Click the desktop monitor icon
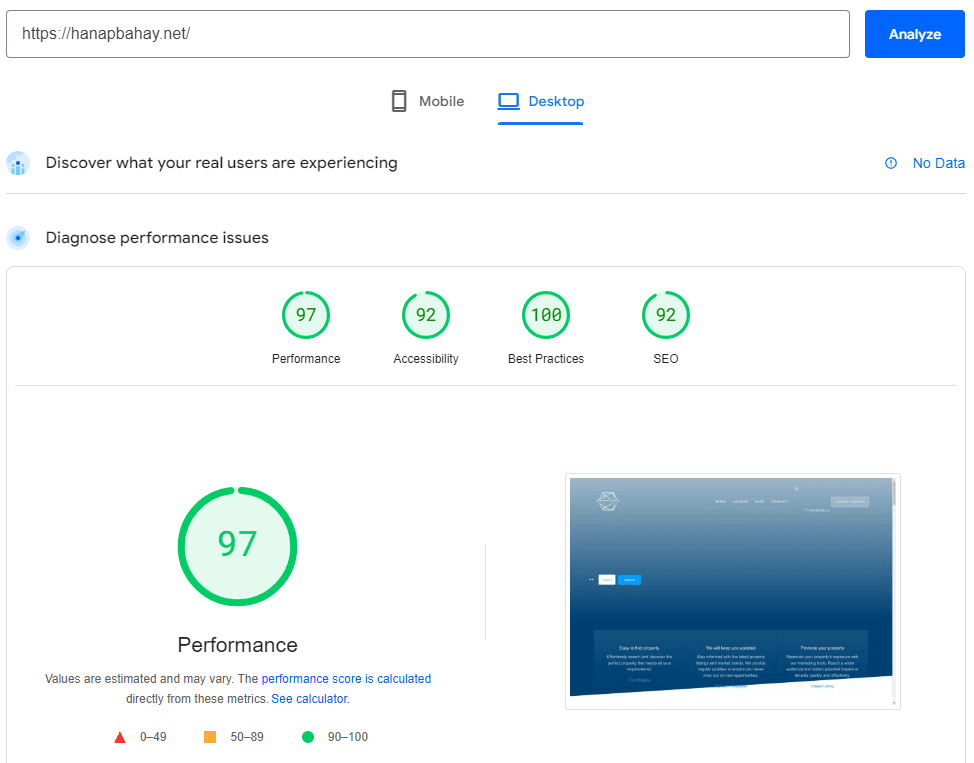The width and height of the screenshot is (974, 763). click(x=509, y=101)
